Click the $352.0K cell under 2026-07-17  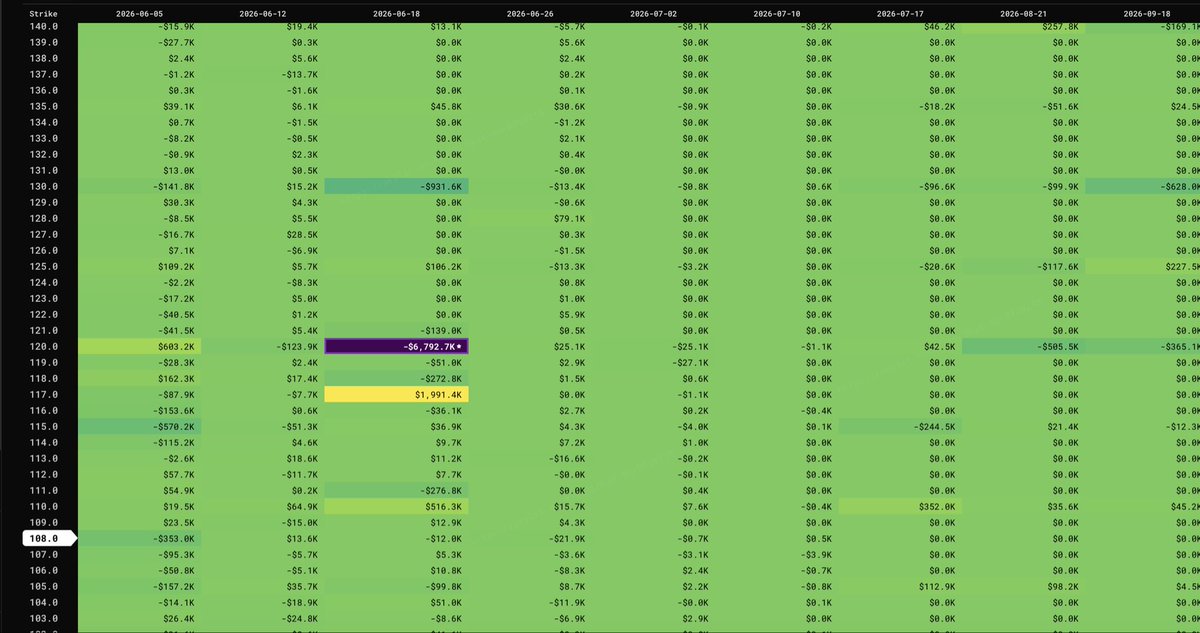(901, 506)
